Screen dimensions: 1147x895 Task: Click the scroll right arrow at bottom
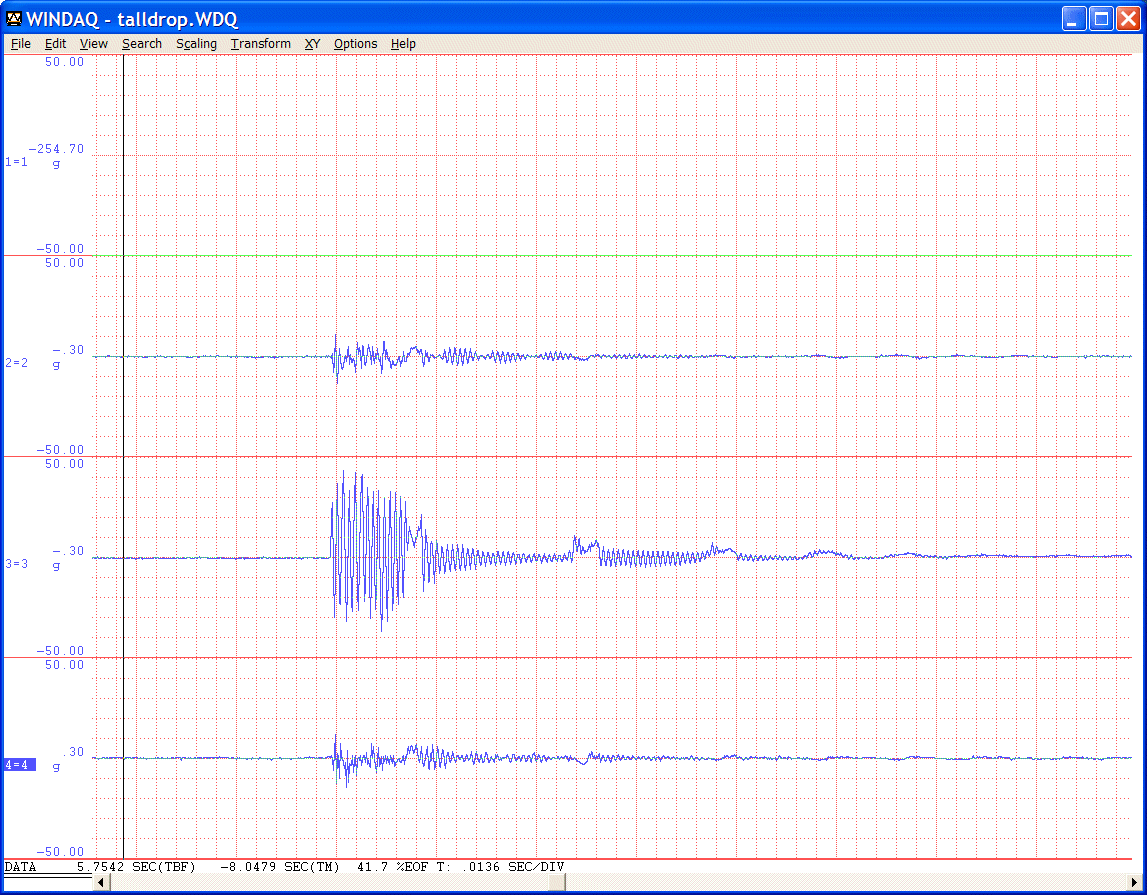coord(1133,882)
